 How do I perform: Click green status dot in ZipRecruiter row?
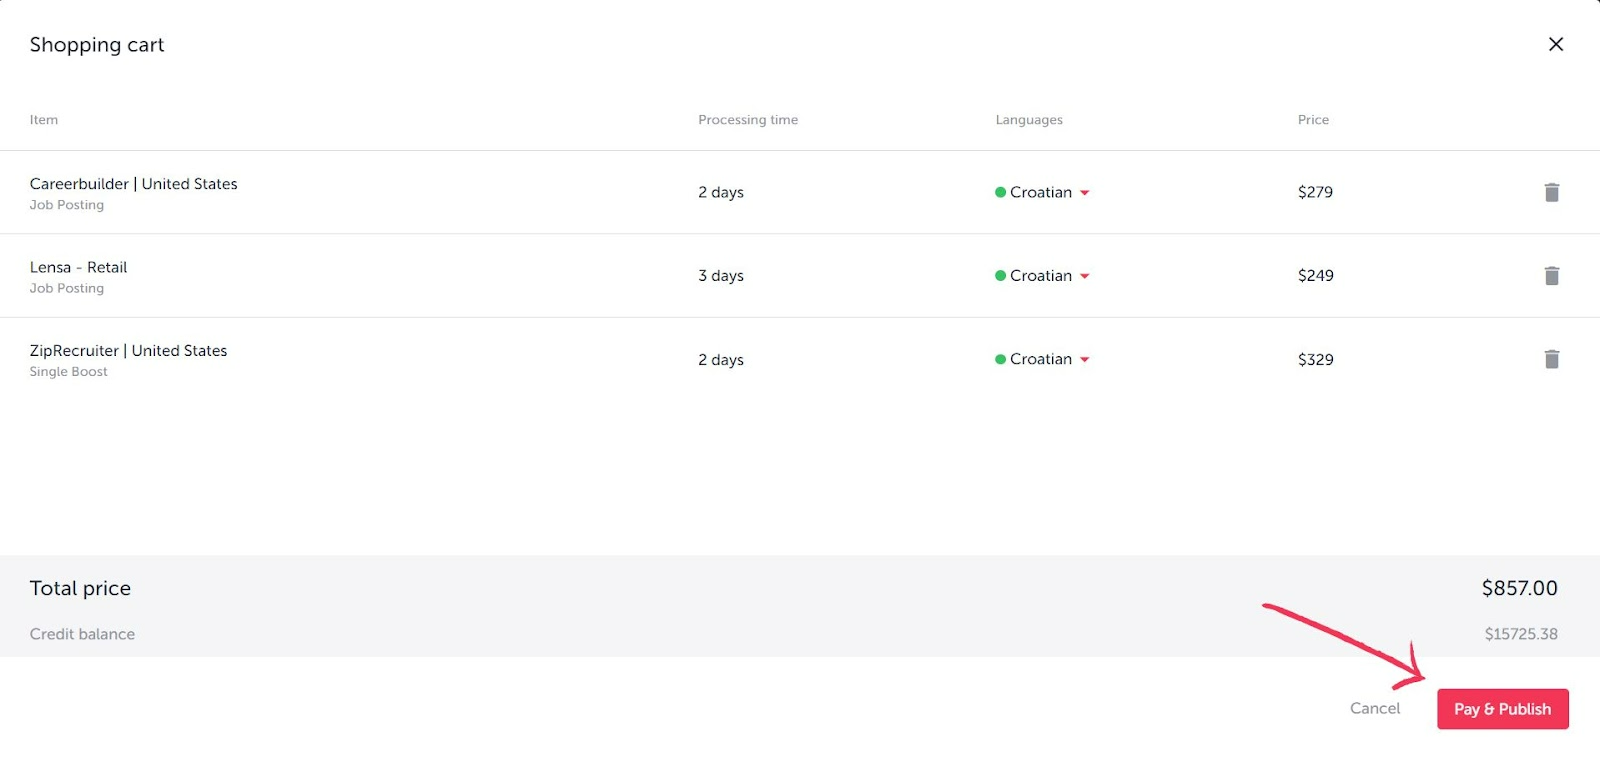point(1000,359)
